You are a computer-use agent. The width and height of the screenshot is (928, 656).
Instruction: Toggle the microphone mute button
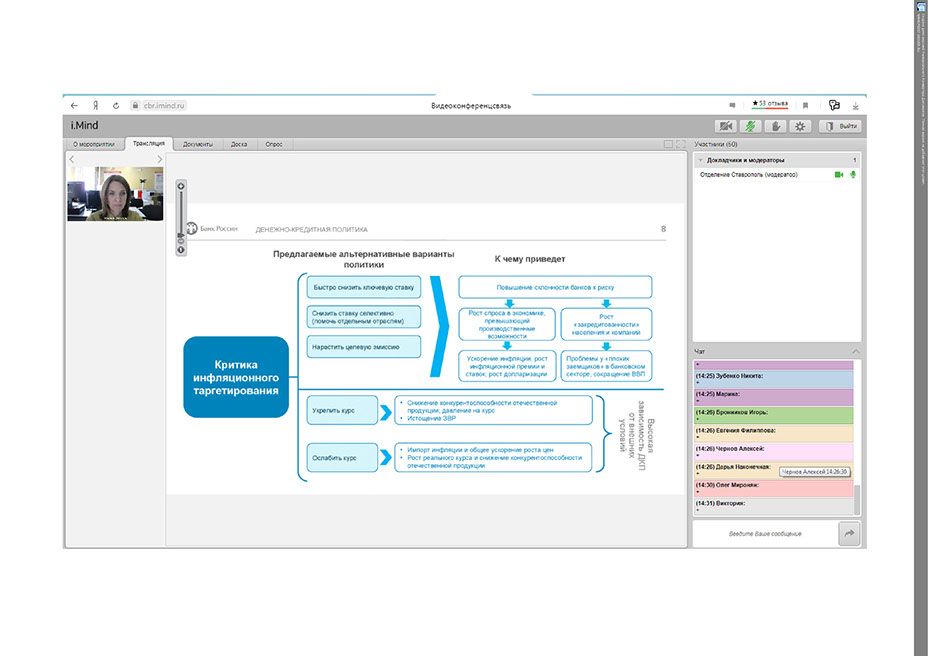(751, 126)
